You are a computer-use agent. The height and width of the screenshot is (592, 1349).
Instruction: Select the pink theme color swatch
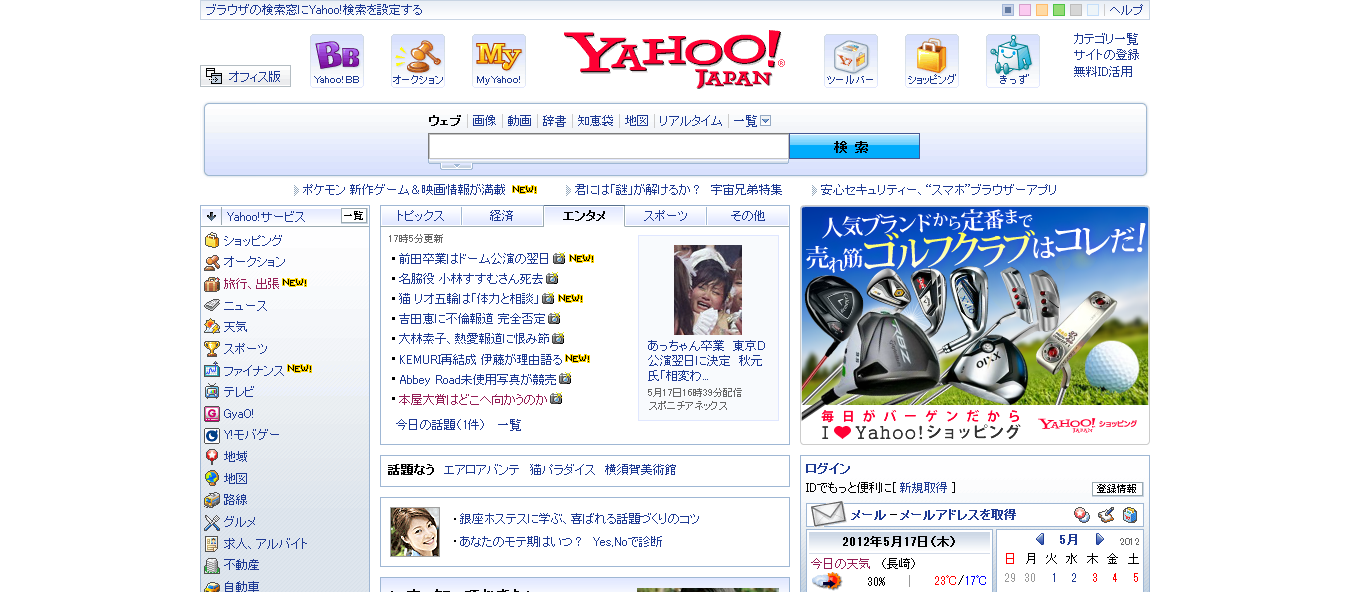pos(1025,10)
